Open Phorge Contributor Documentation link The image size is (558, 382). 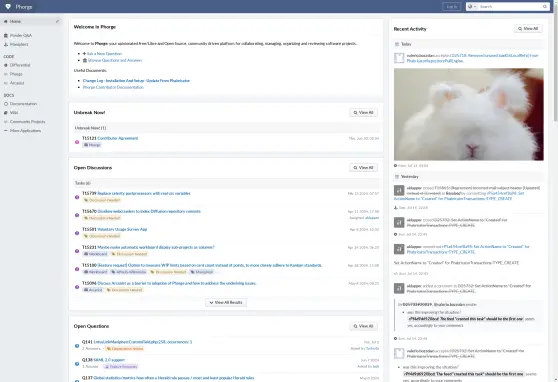click(x=113, y=87)
